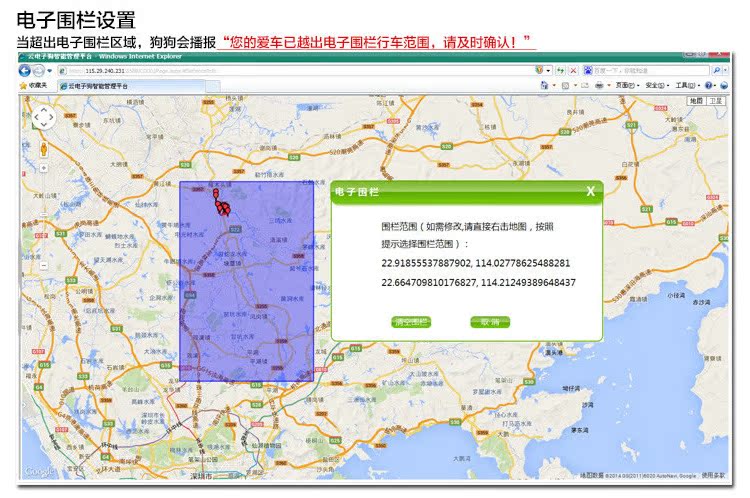This screenshot has width=750, height=498.
Task: Expand the 工具(O) dropdown menu
Action: 686,86
